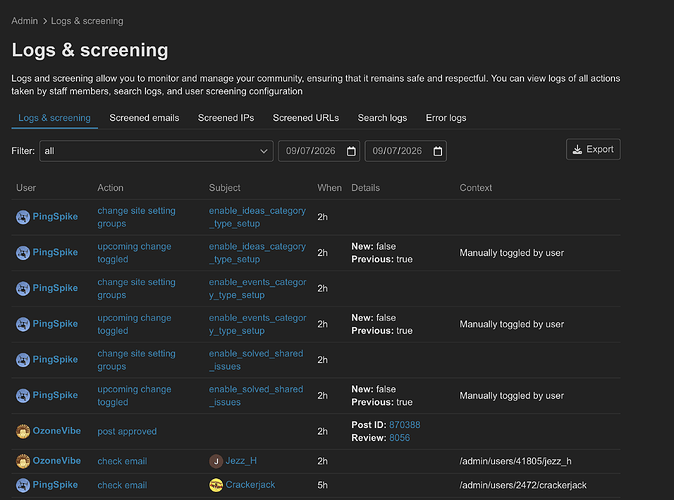Click PingSpike avatar in solved shared issues groups row
The width and height of the screenshot is (674, 500).
23,360
